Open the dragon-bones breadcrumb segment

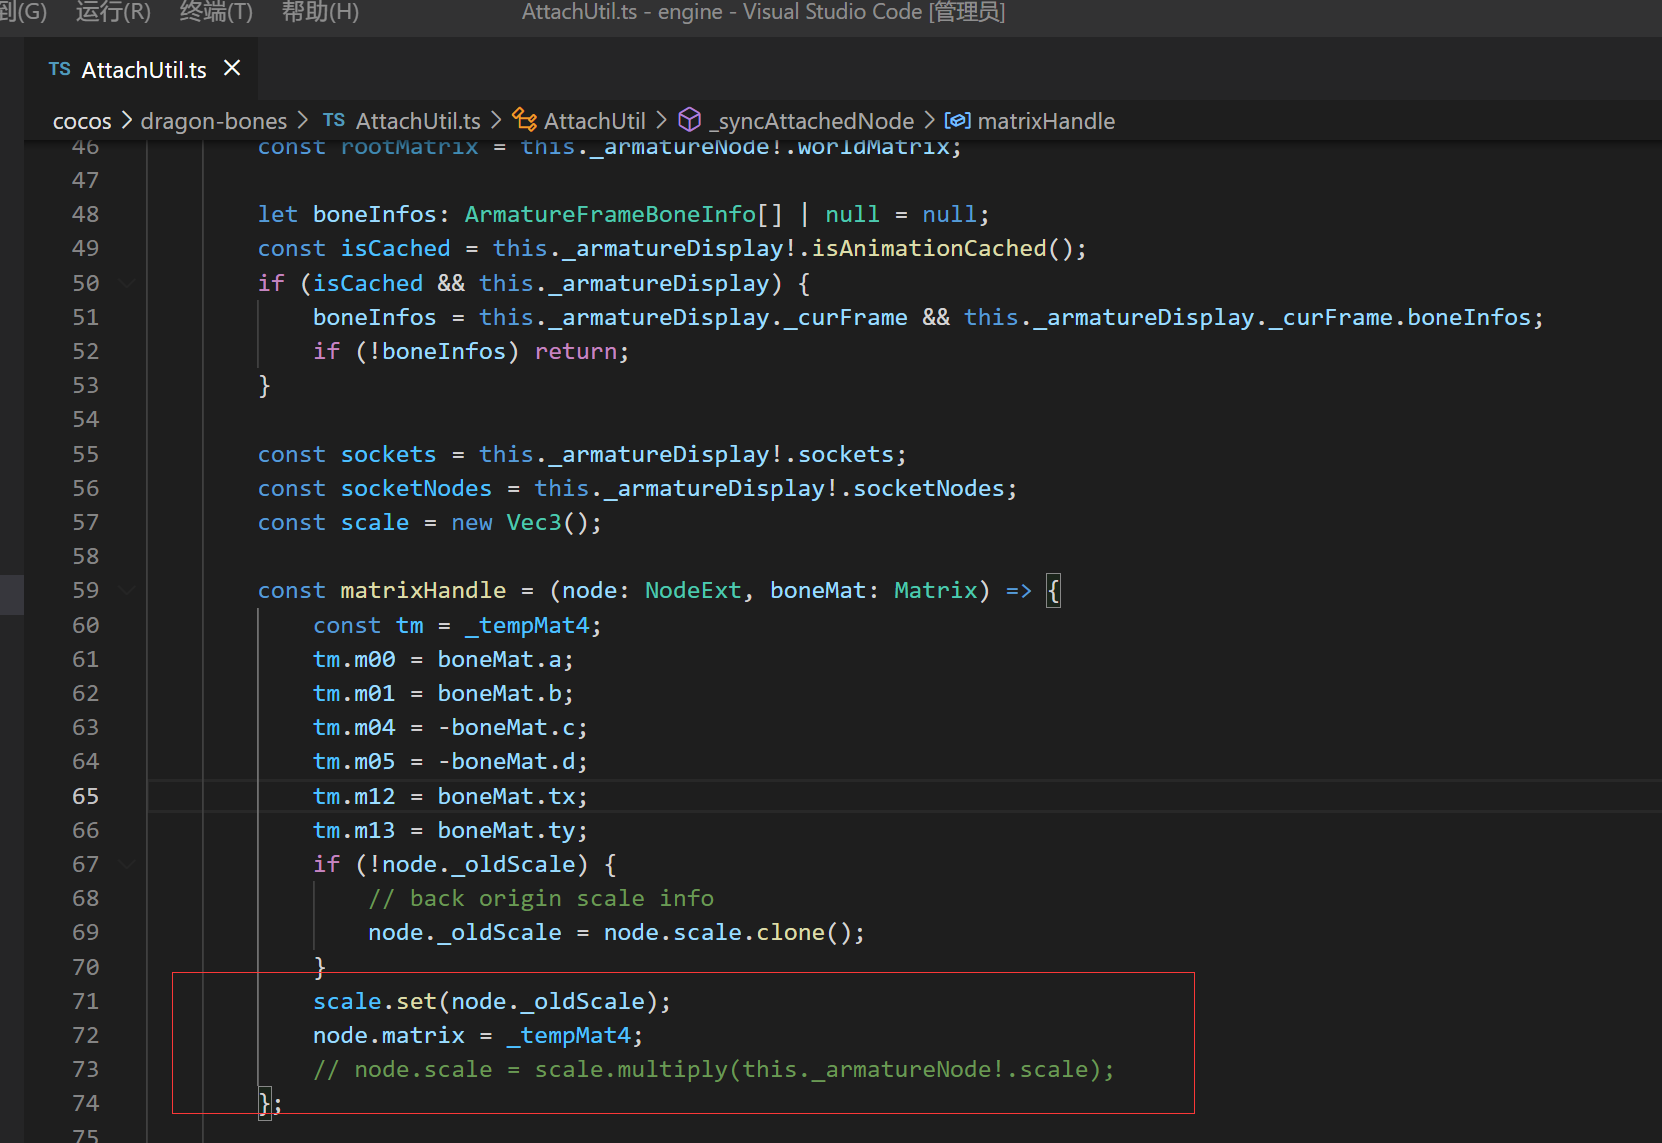click(213, 121)
